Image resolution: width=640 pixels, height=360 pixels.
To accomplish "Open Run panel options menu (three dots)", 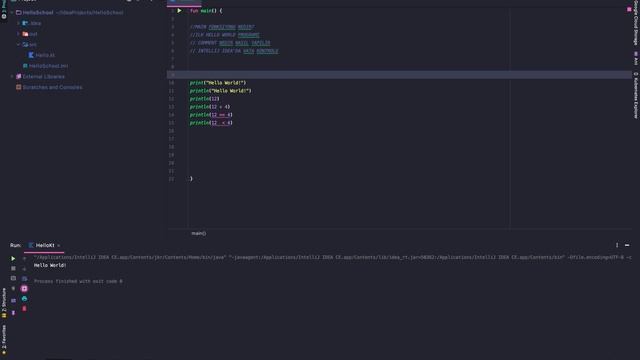I will tap(617, 245).
